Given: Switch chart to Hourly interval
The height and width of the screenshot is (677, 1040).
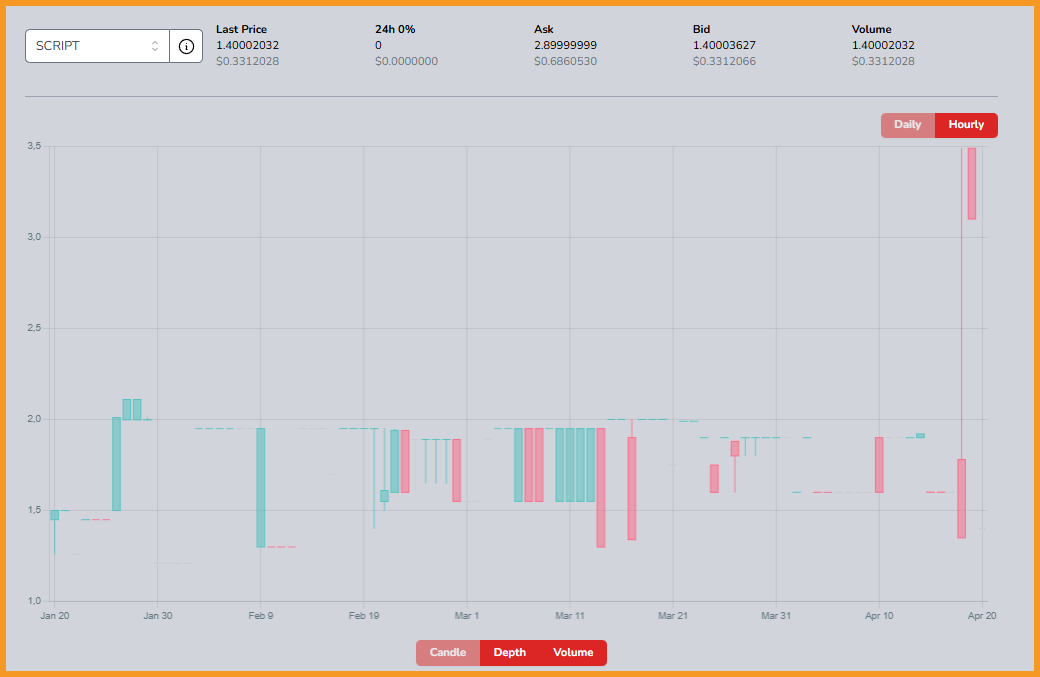Looking at the screenshot, I should coord(966,125).
